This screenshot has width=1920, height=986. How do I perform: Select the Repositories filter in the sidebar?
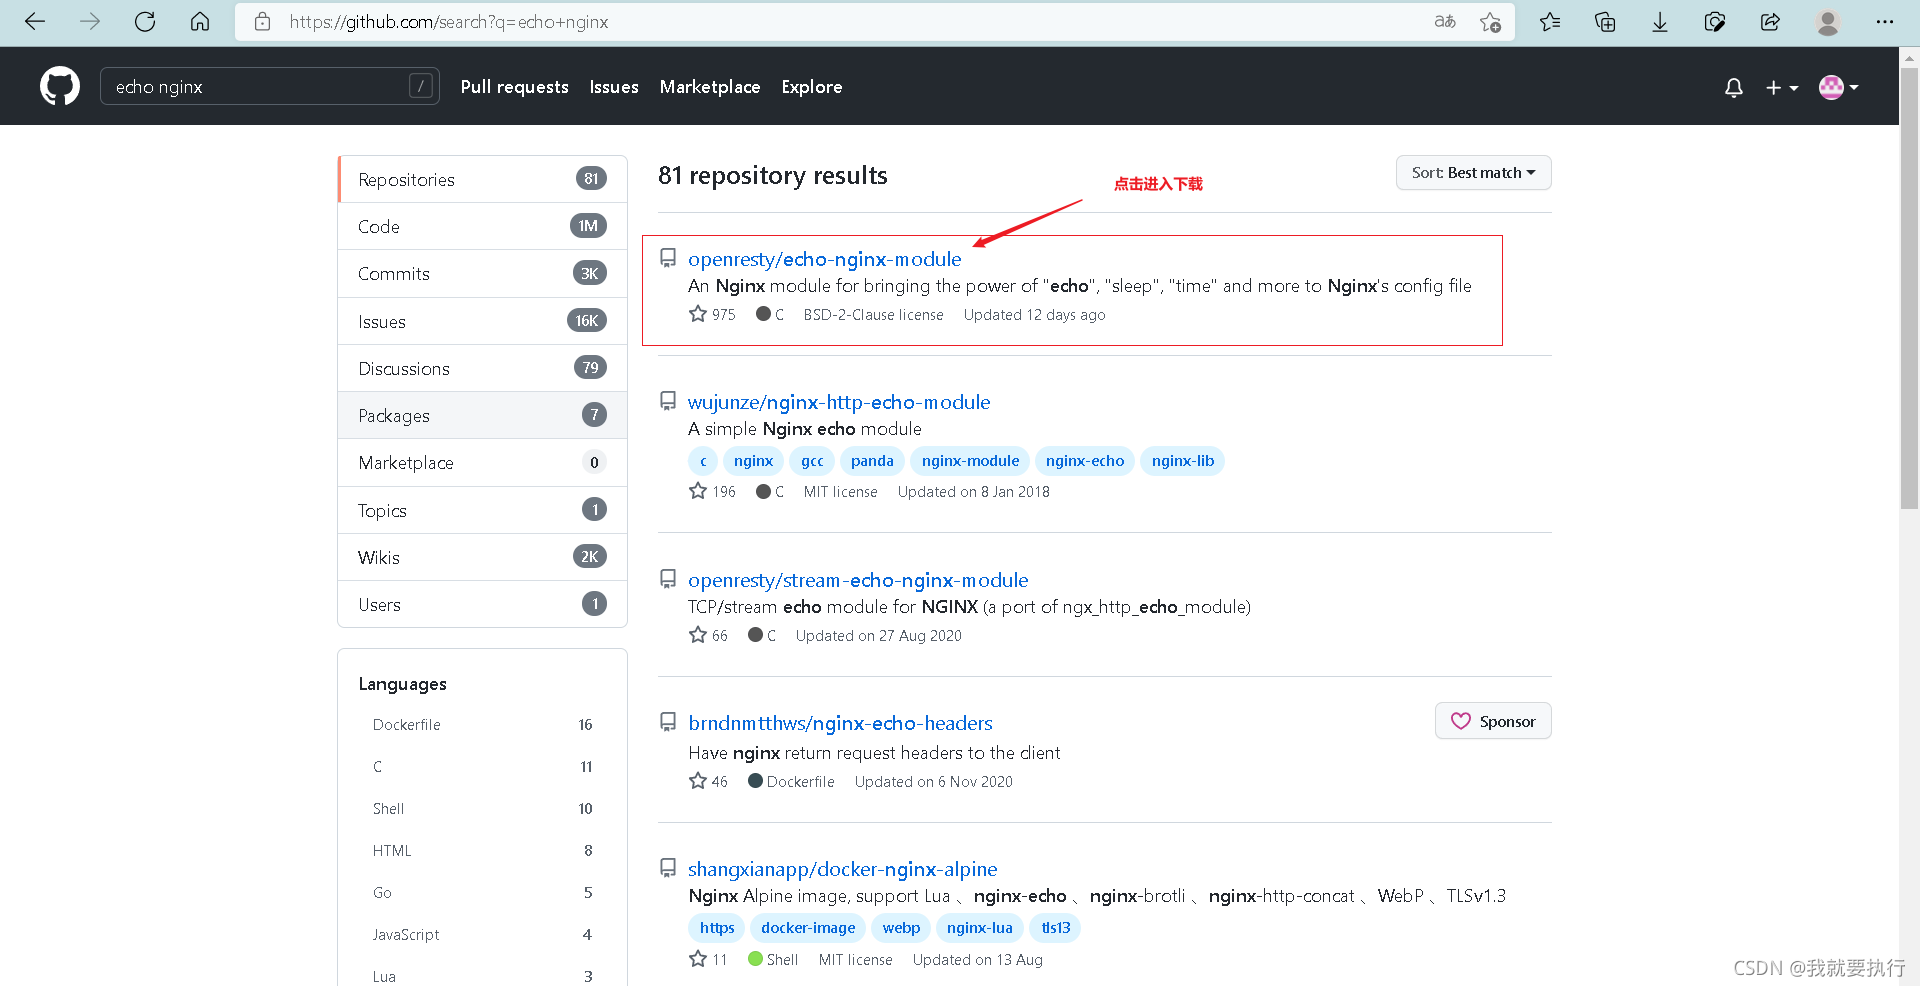[x=483, y=179]
